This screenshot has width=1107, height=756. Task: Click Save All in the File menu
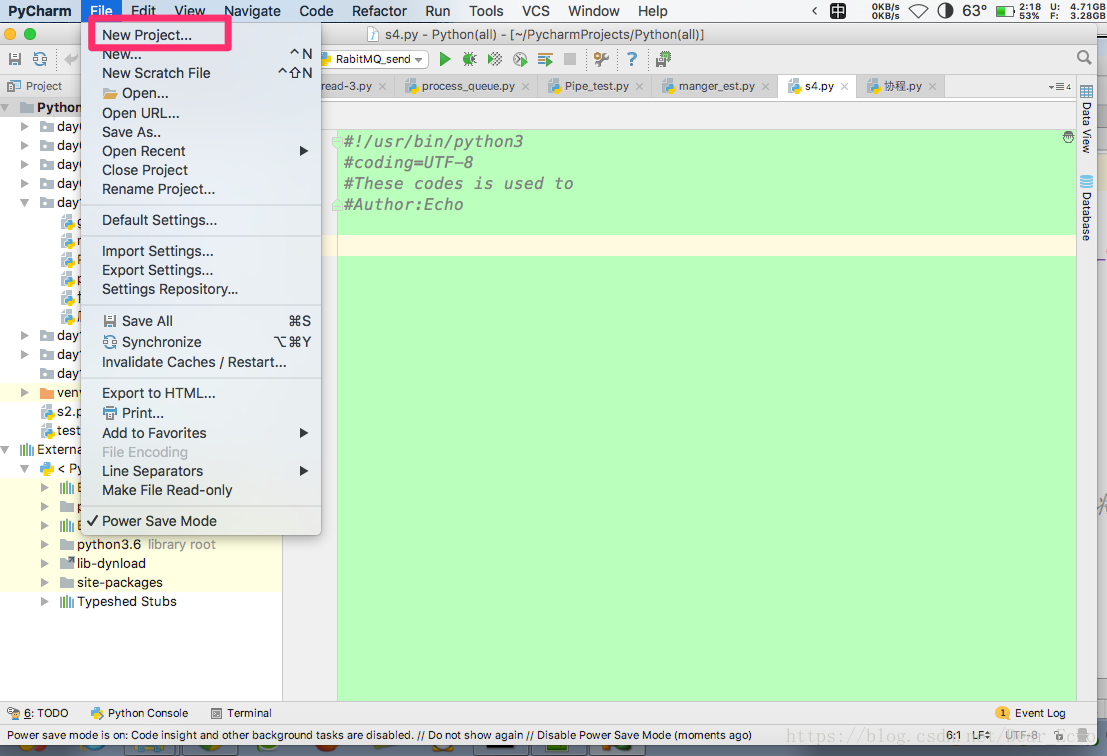coord(201,321)
